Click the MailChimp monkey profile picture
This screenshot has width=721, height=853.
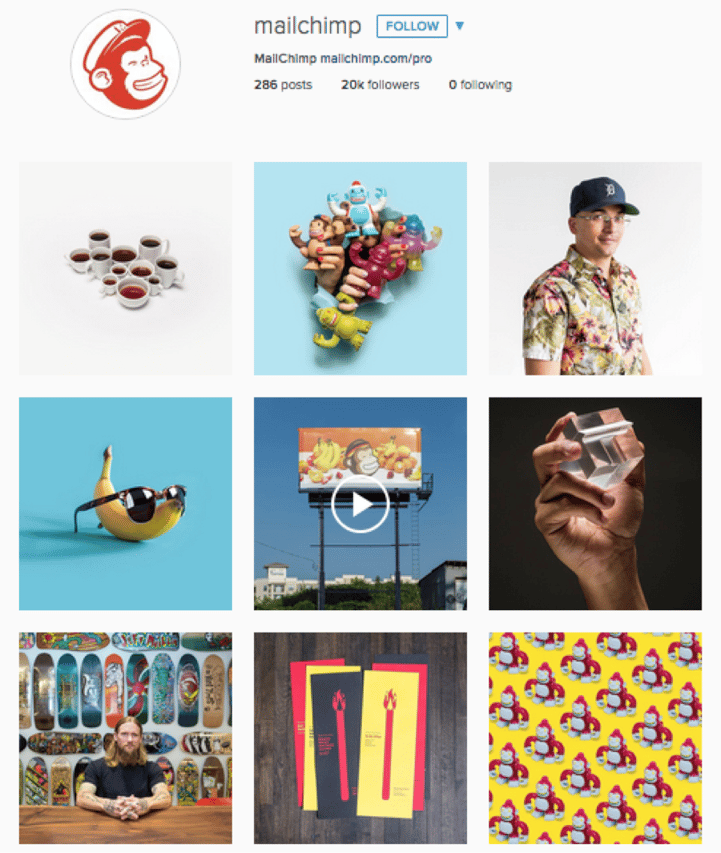pyautogui.click(x=125, y=64)
